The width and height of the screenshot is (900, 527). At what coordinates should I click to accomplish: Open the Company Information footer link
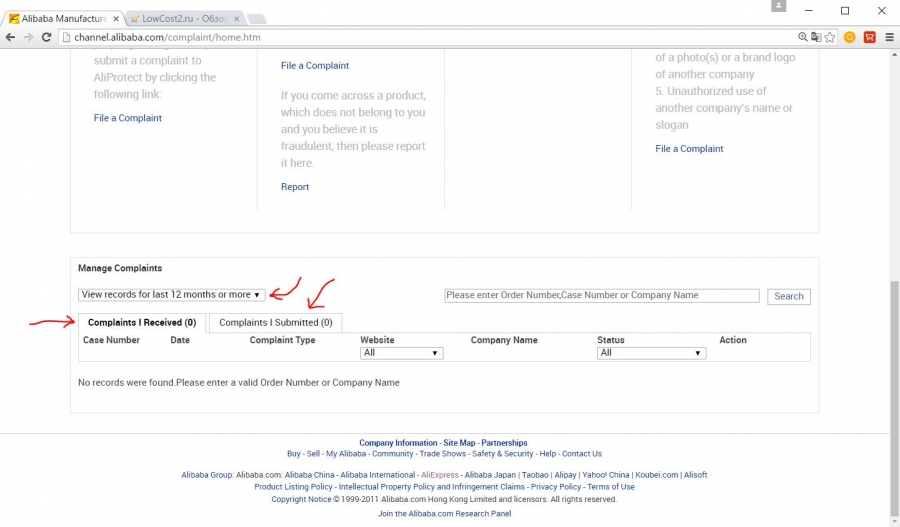tap(398, 443)
